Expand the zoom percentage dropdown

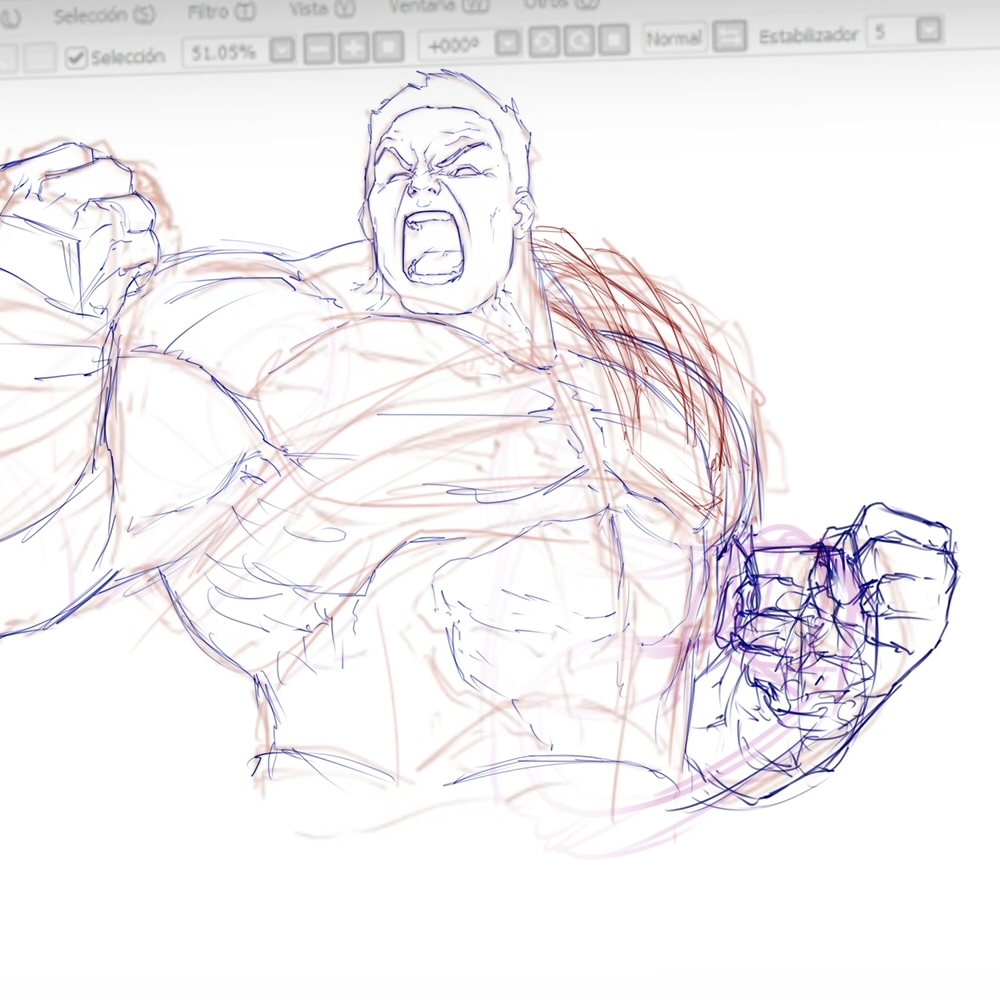[x=283, y=50]
